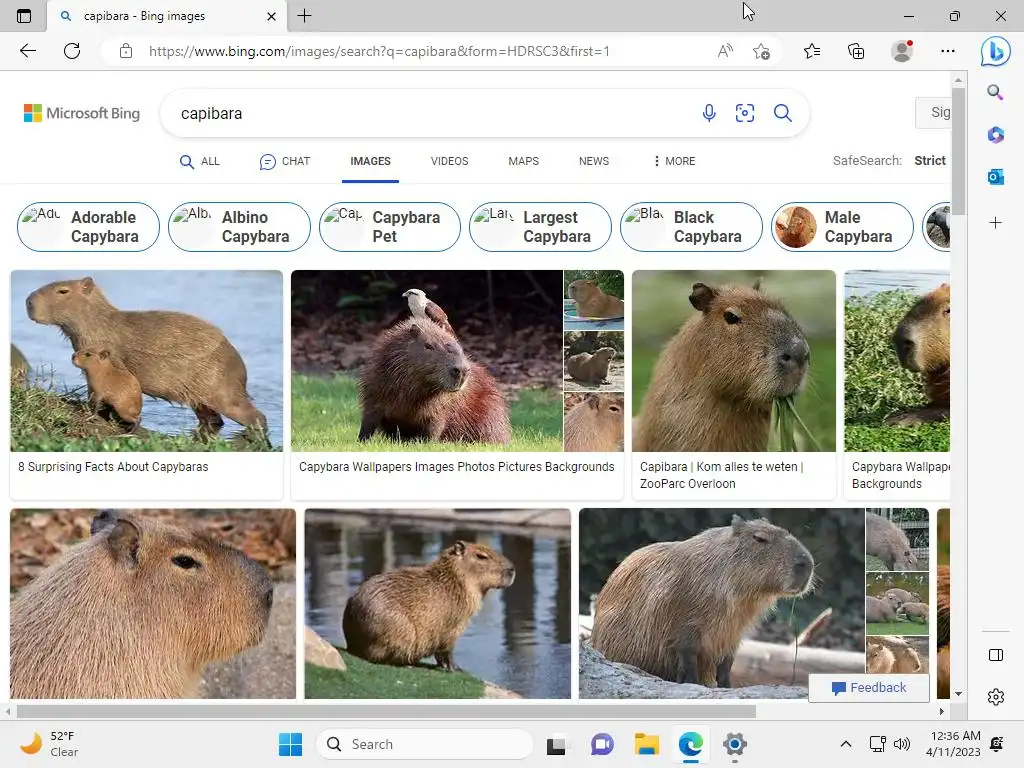Image resolution: width=1024 pixels, height=768 pixels.
Task: Focus the browser address bar URL
Action: [379, 51]
